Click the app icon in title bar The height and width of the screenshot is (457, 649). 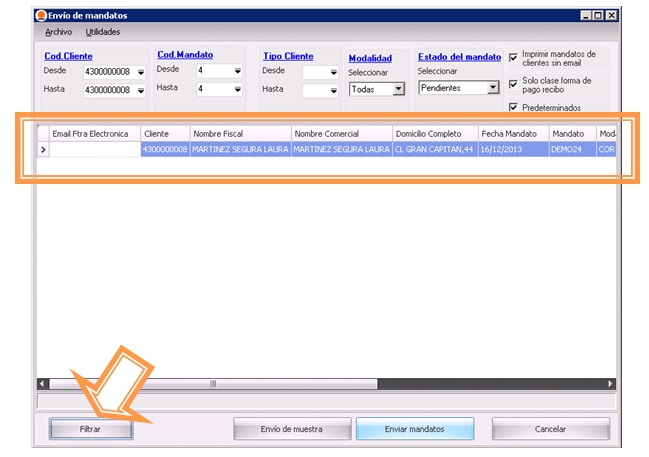(40, 16)
